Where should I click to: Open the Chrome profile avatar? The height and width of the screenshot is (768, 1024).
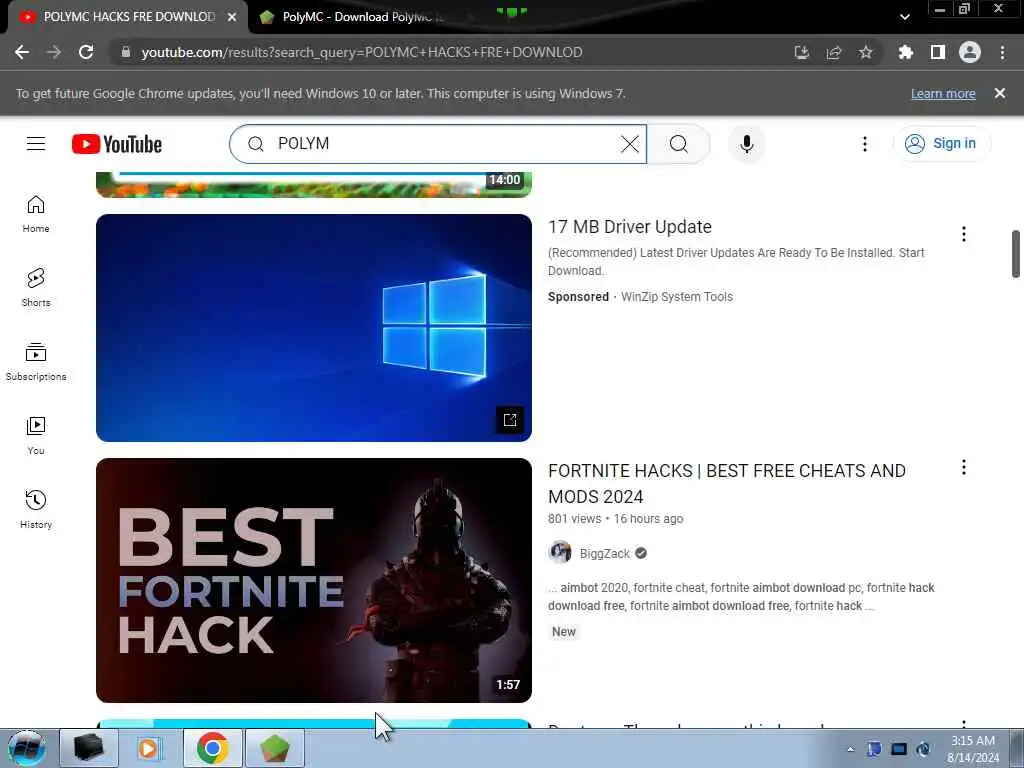(x=969, y=52)
